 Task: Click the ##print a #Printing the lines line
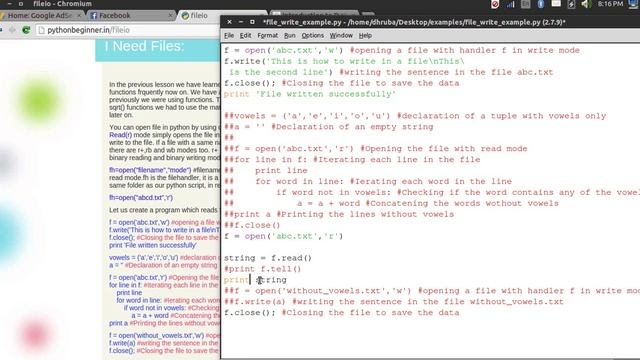pos(339,214)
